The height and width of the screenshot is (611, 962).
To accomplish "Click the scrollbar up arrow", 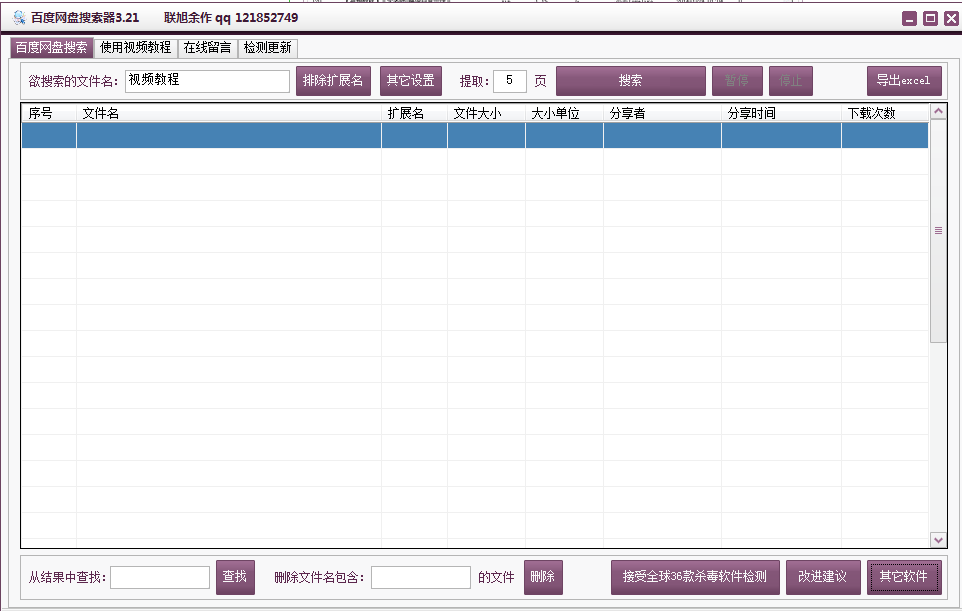I will pos(938,112).
